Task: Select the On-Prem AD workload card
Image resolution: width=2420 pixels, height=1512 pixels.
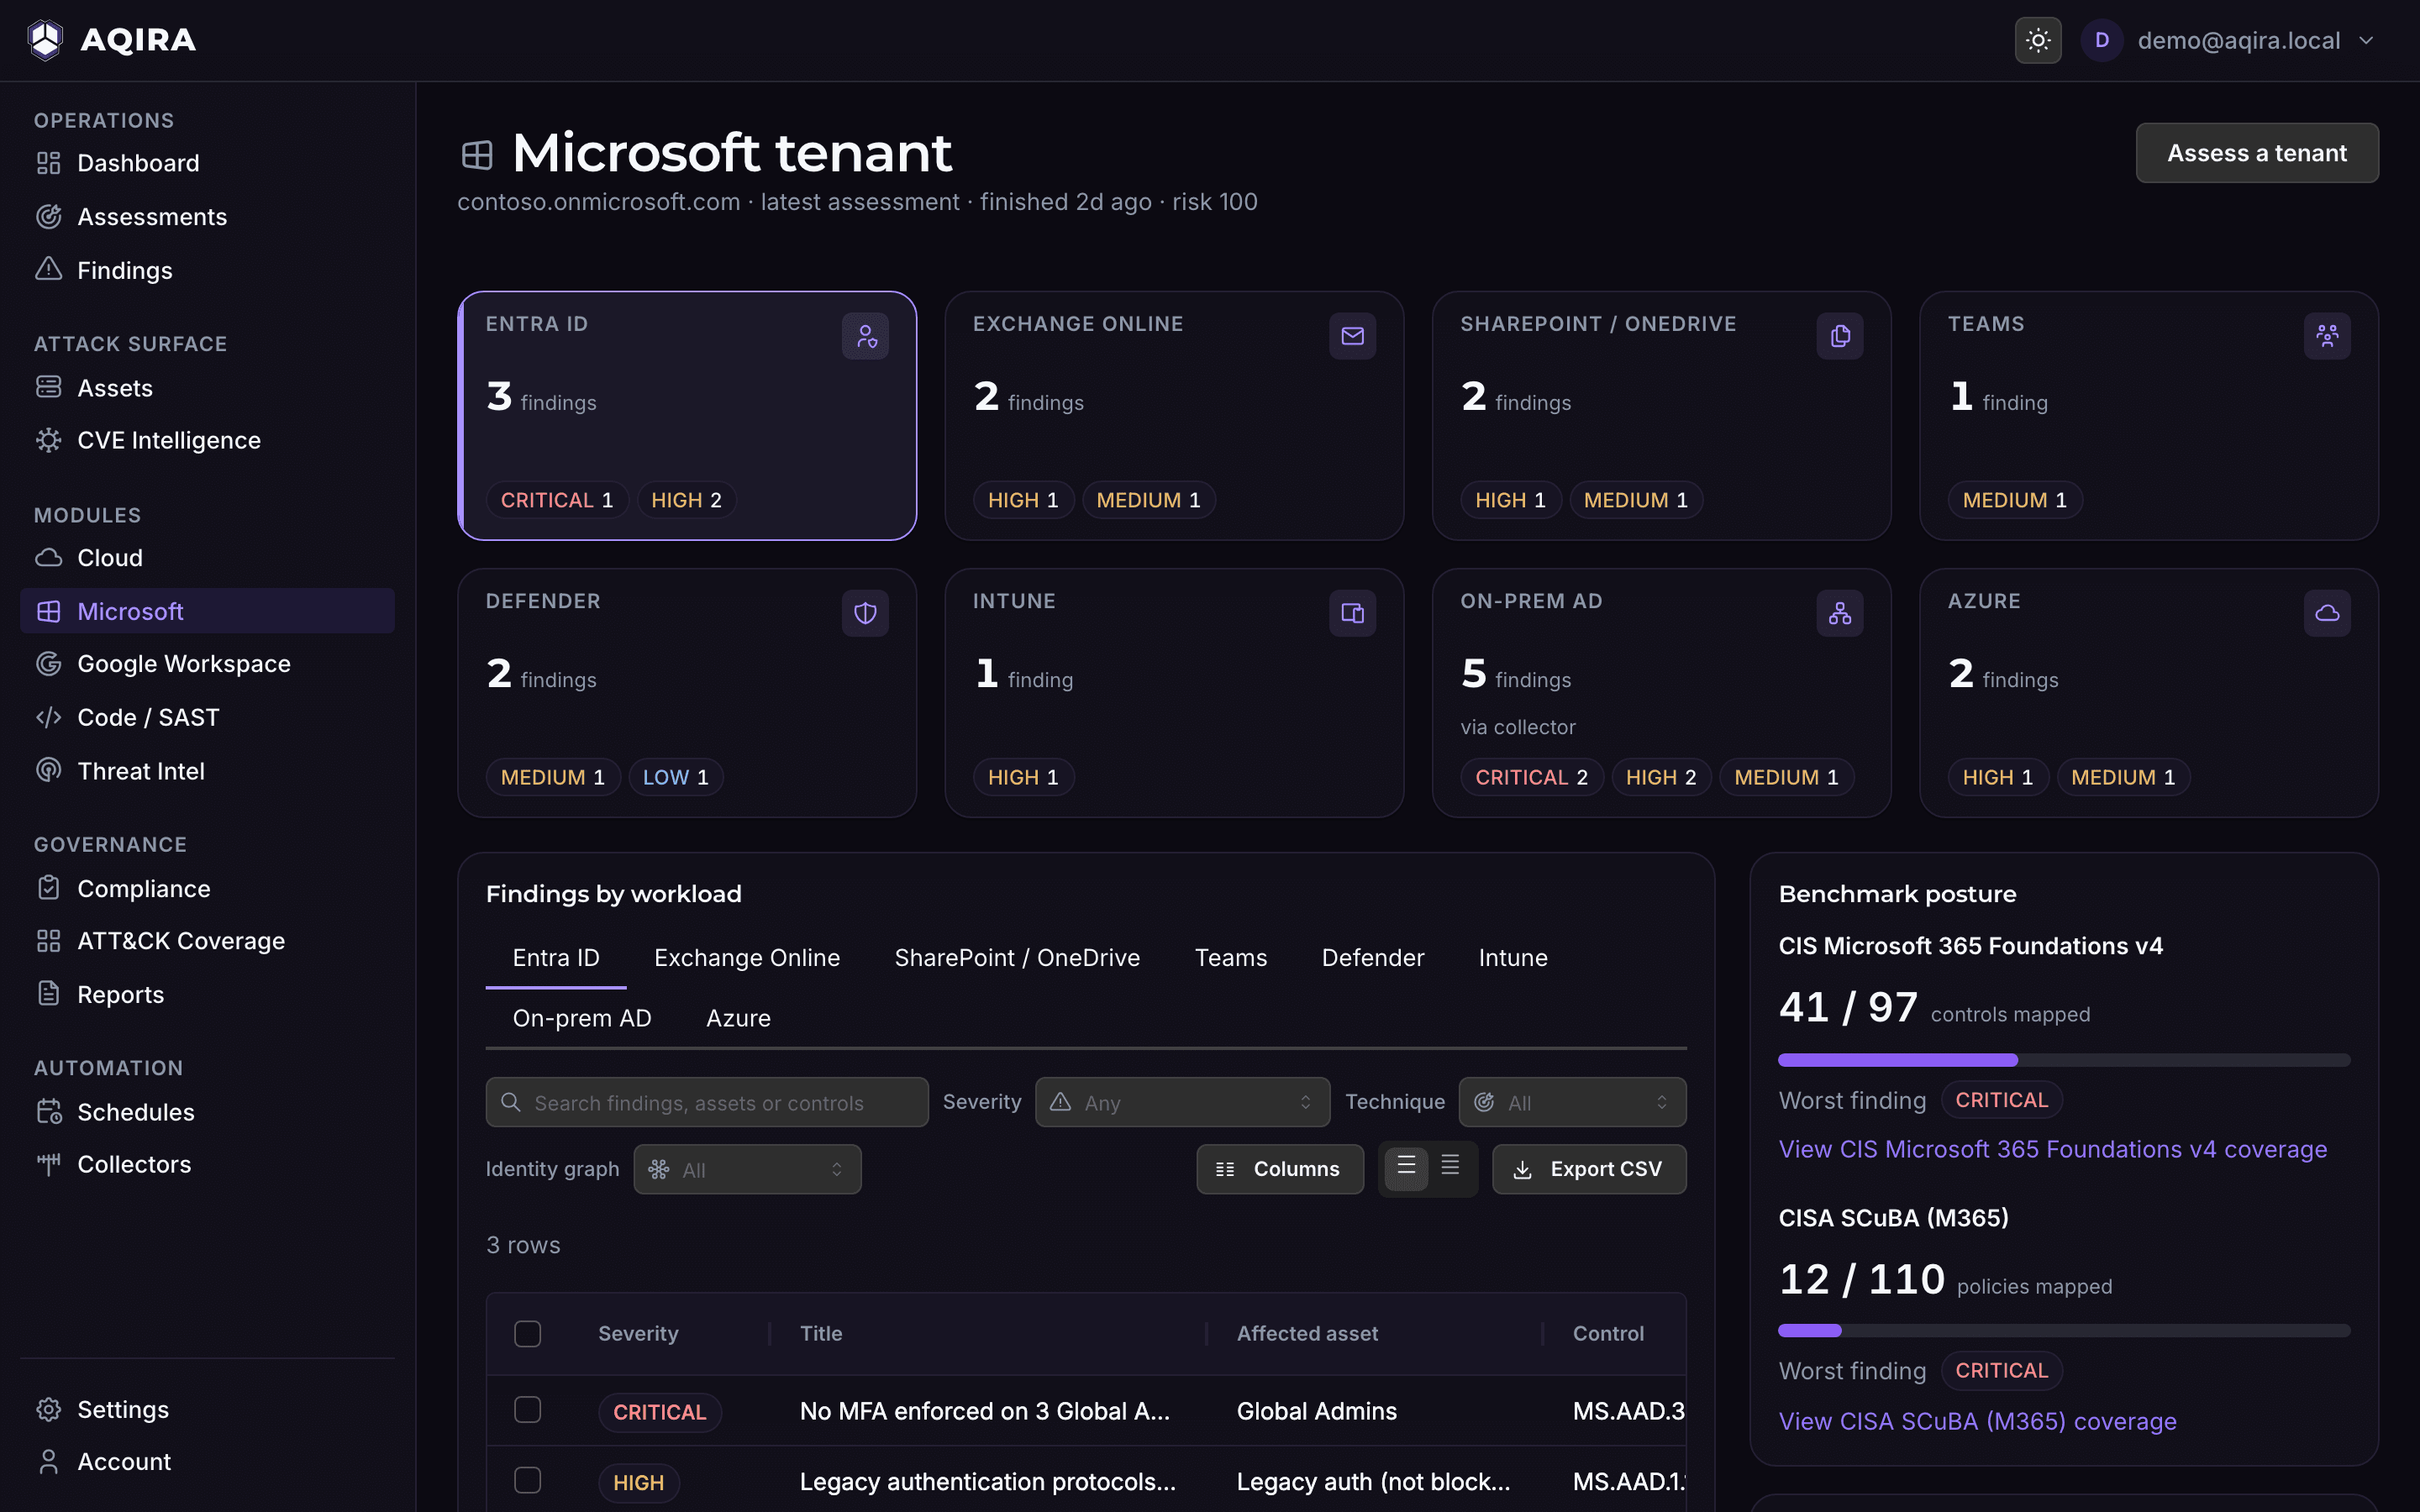Action: (1661, 693)
